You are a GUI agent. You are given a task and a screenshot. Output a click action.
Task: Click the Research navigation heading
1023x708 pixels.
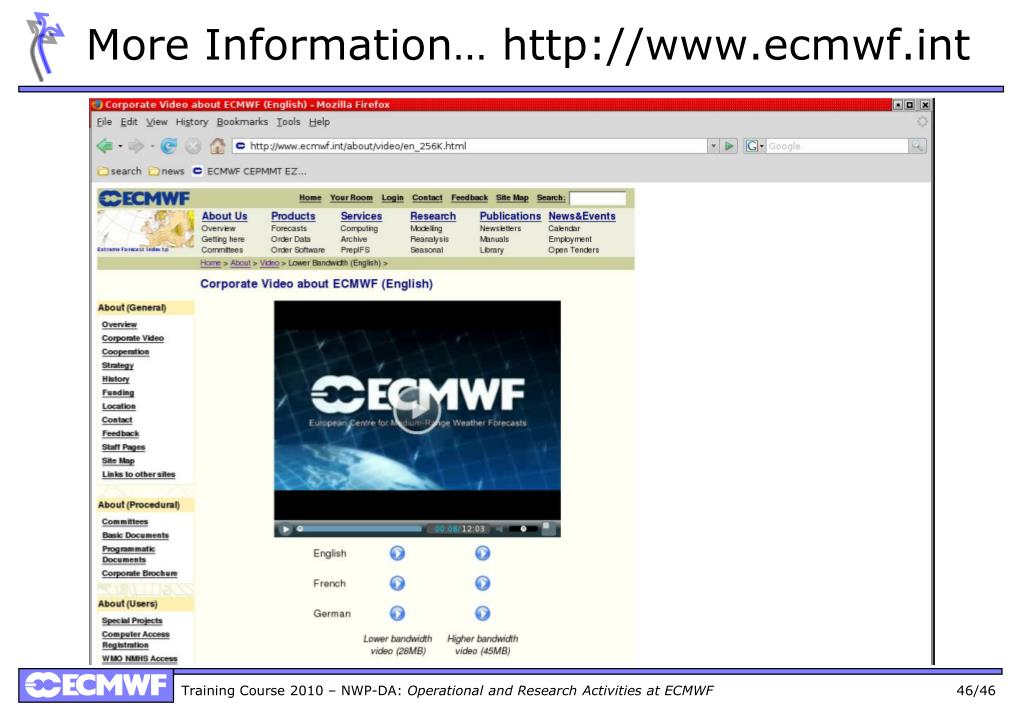tap(433, 216)
